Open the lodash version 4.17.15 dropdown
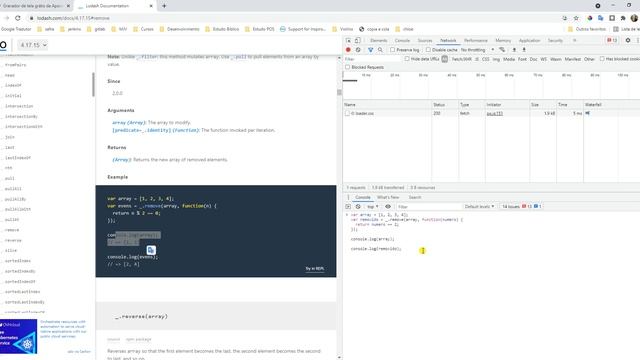This screenshot has height=360, width=640. coord(33,45)
